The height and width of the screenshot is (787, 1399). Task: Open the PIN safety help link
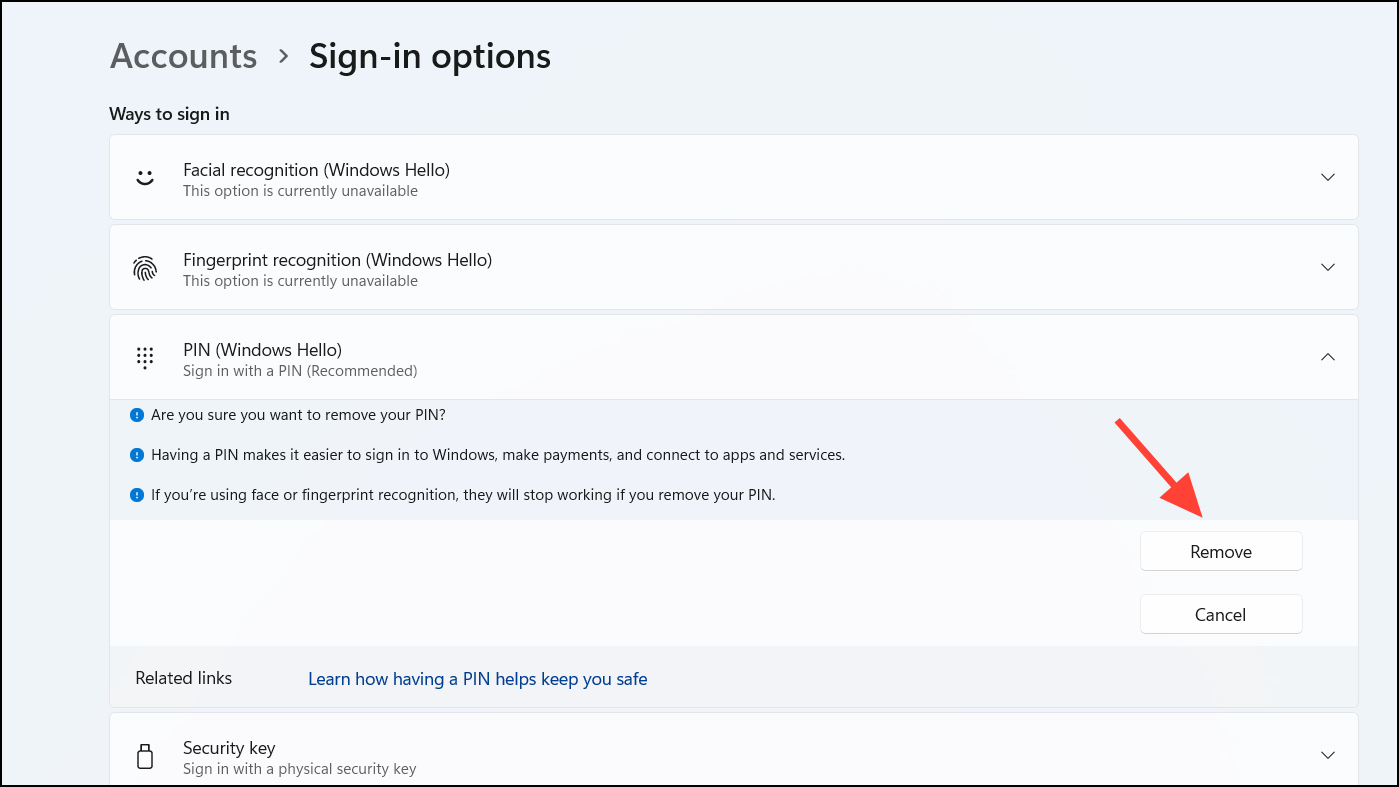tap(477, 678)
